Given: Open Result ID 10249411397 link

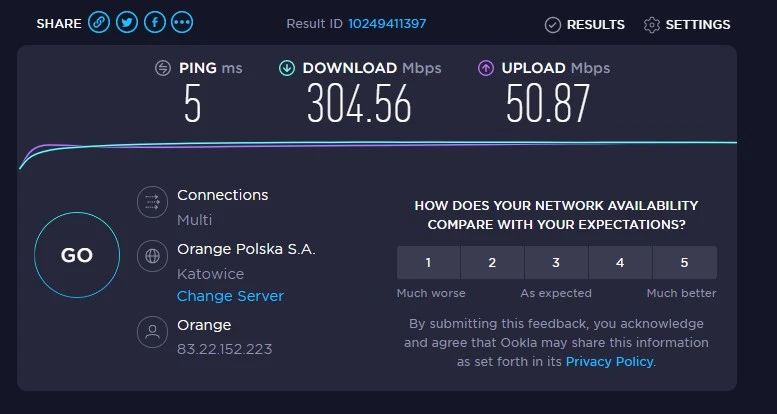Looking at the screenshot, I should pyautogui.click(x=387, y=24).
